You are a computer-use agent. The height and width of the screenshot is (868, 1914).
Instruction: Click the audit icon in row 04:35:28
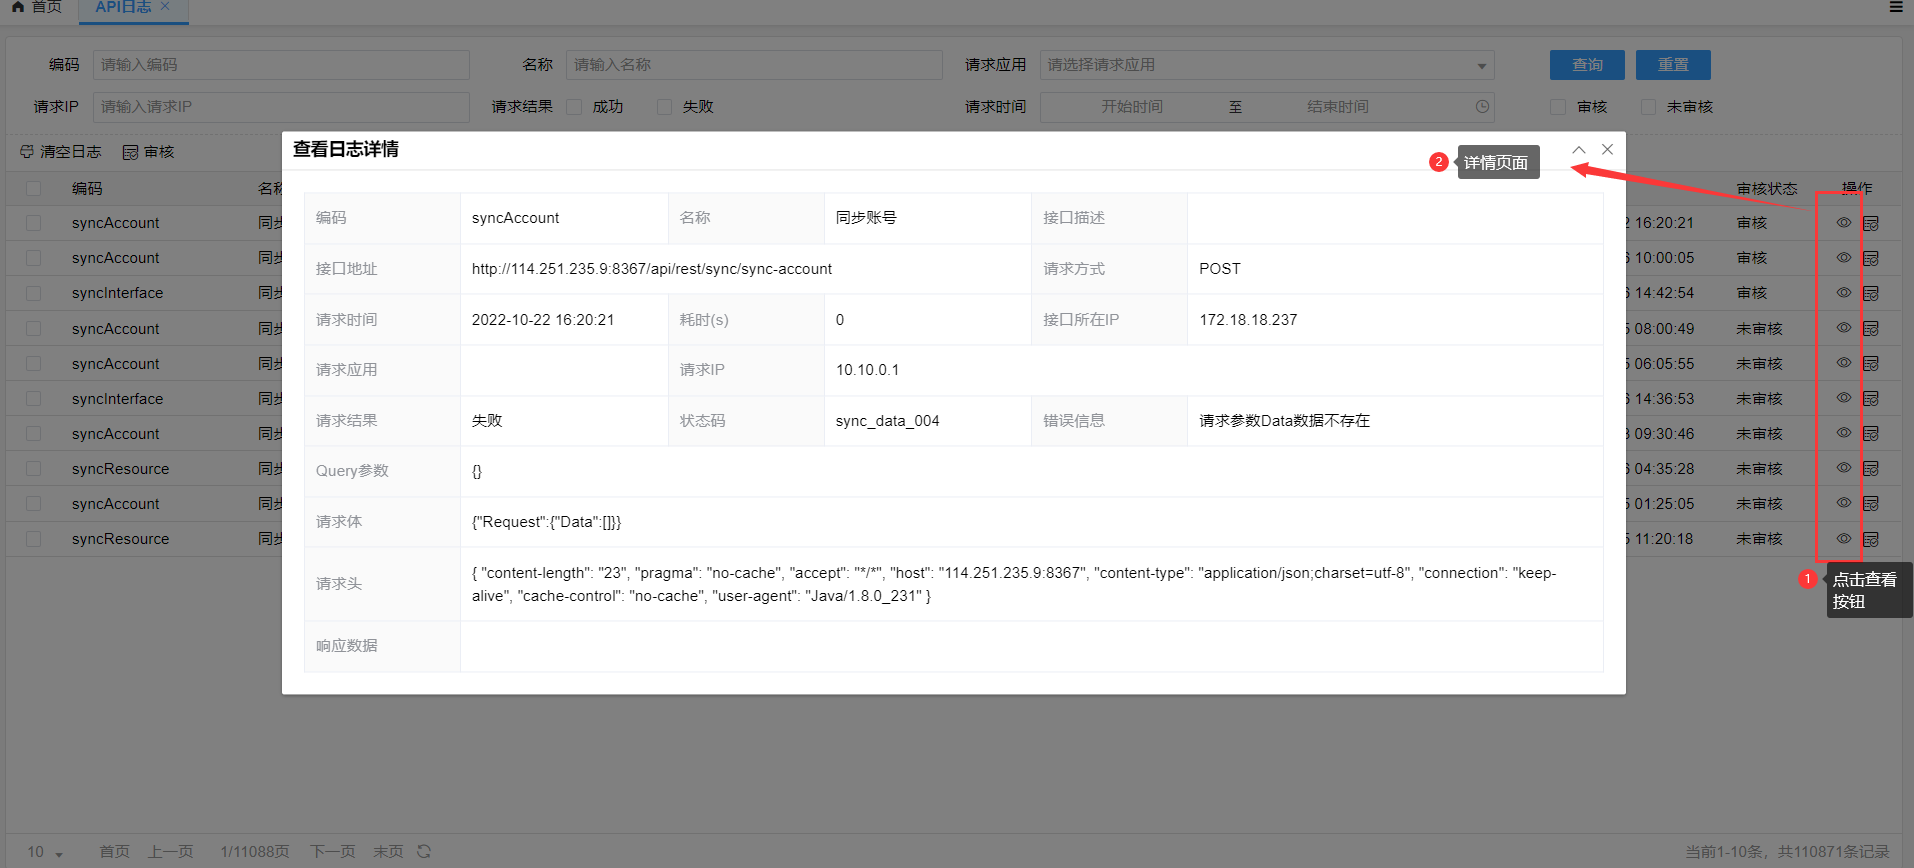[1871, 468]
